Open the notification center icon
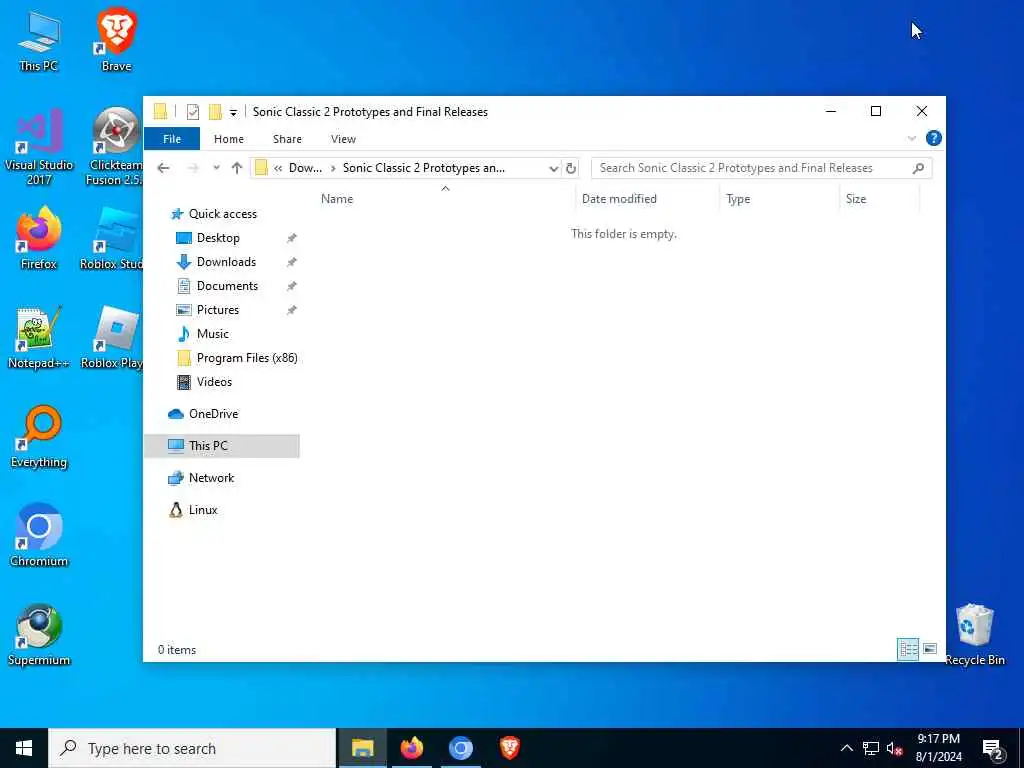Screen dimensions: 1024x768 click(993, 748)
